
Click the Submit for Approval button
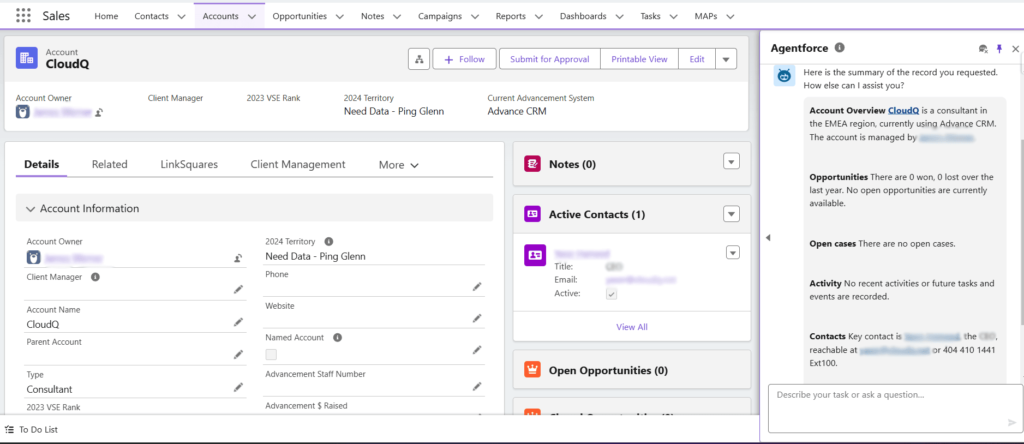coord(549,59)
